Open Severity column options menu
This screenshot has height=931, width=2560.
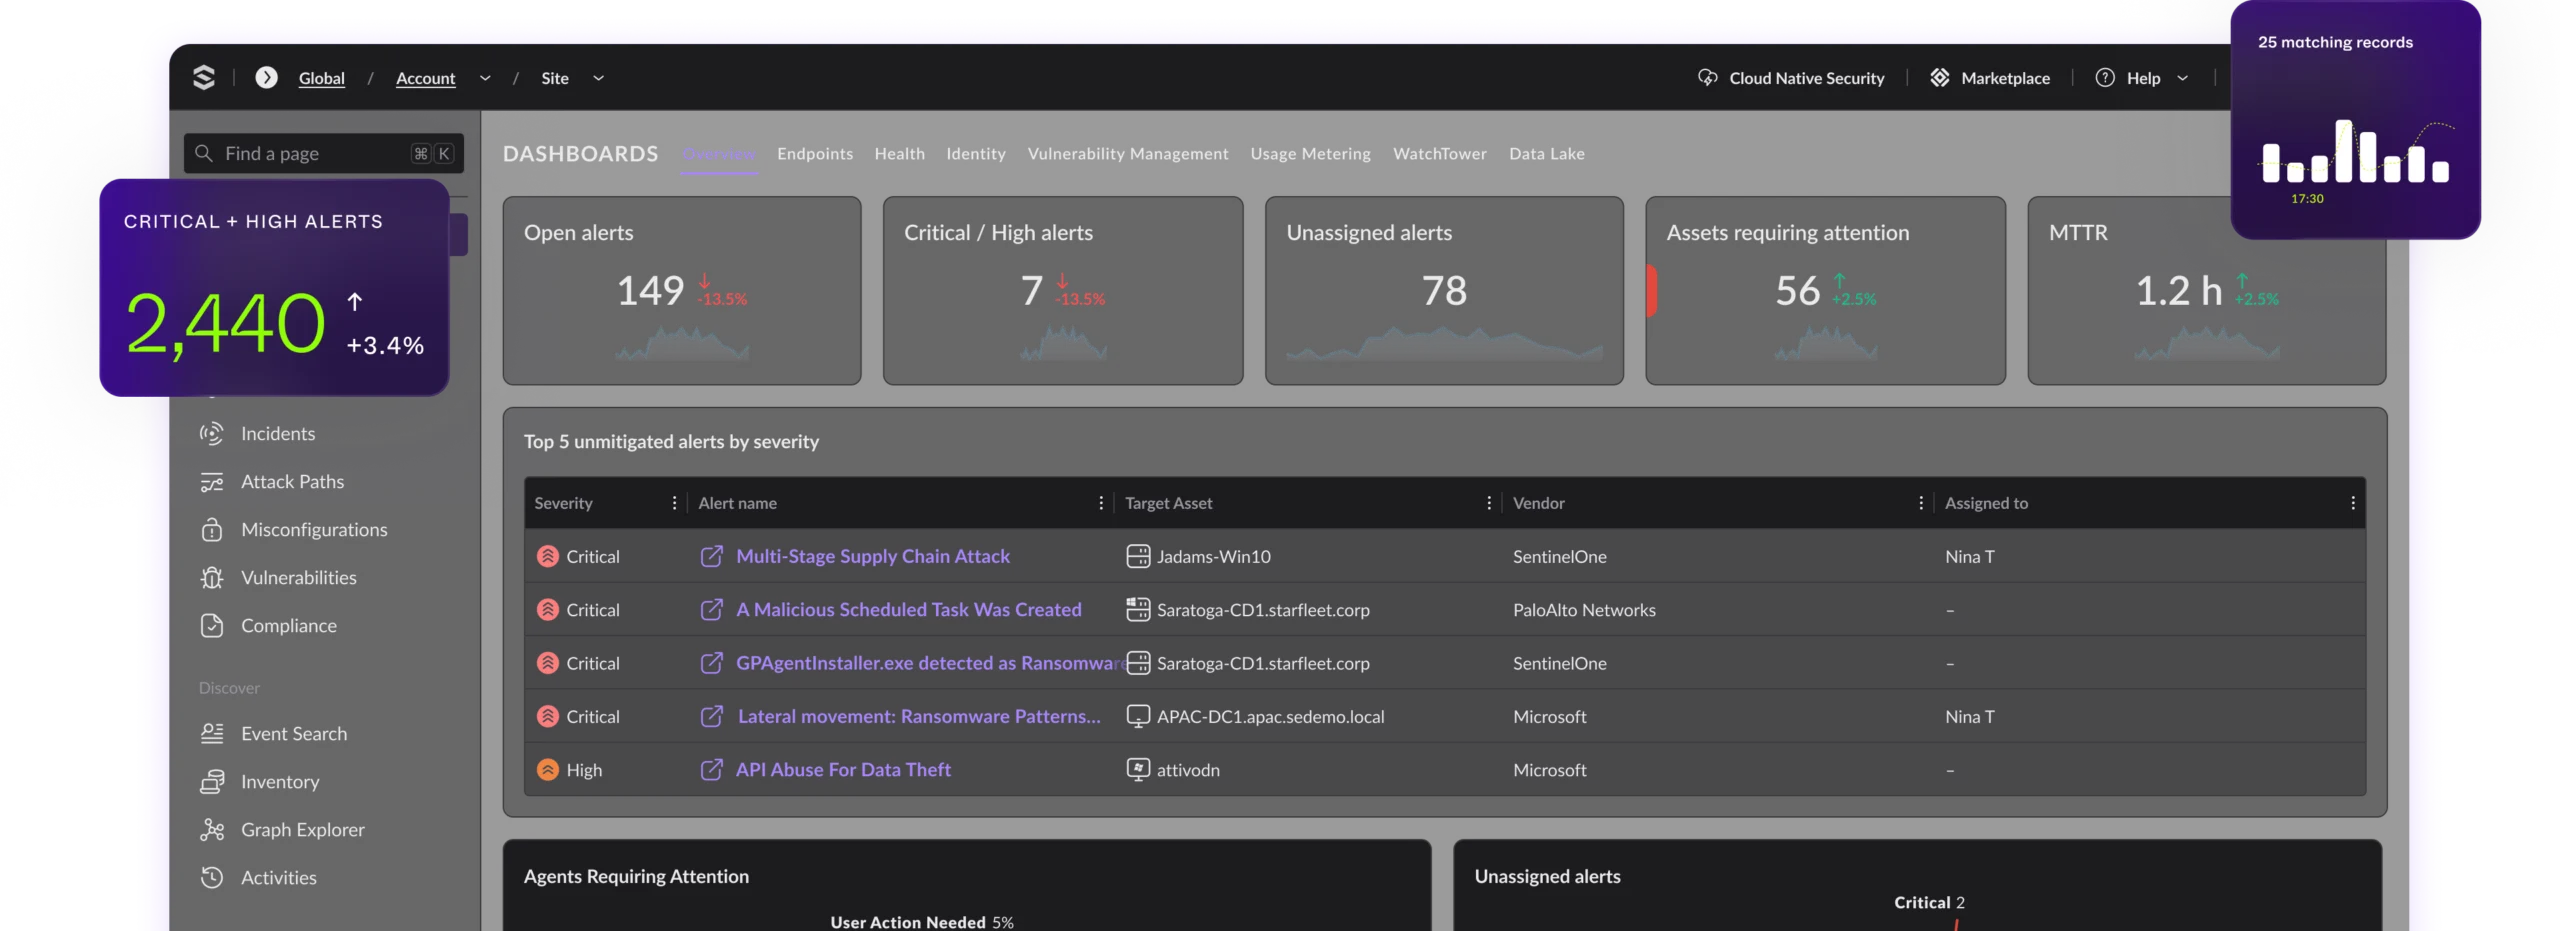point(674,503)
